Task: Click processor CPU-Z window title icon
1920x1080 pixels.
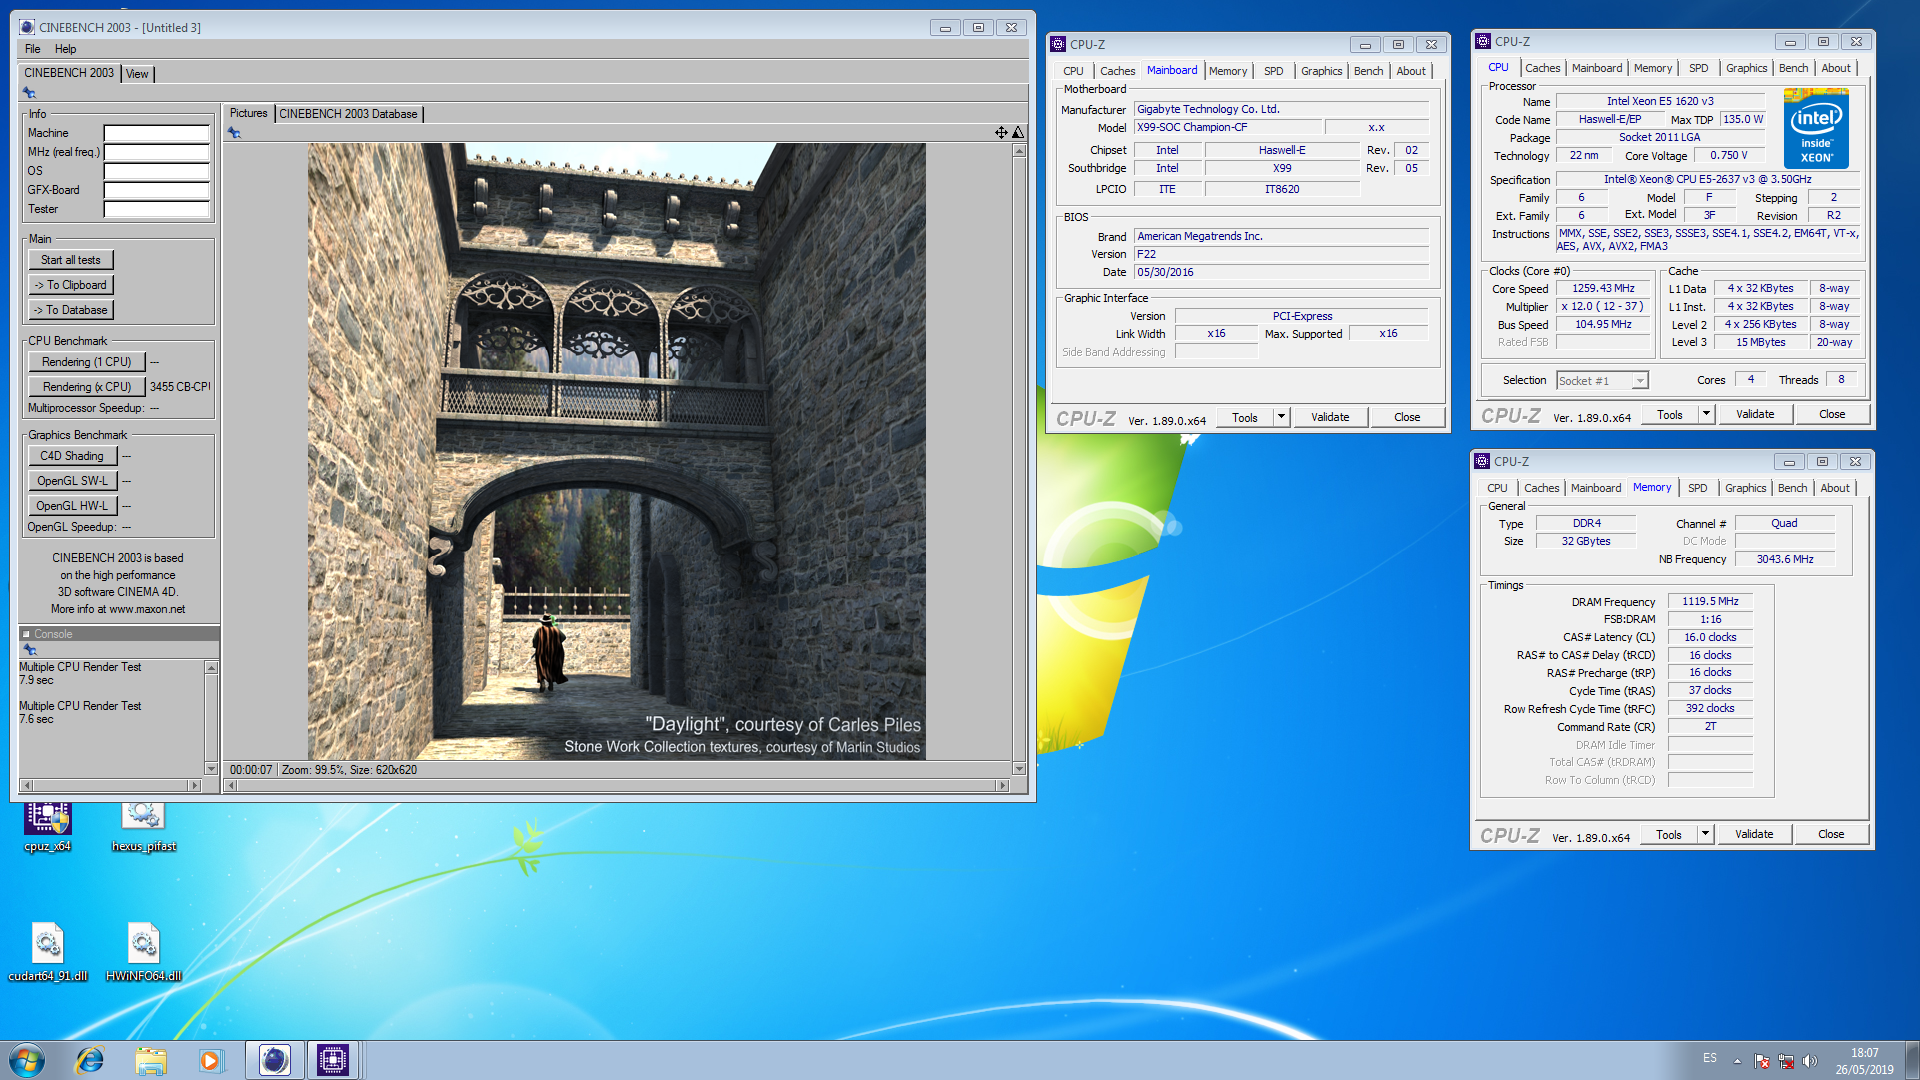Action: click(x=1483, y=41)
